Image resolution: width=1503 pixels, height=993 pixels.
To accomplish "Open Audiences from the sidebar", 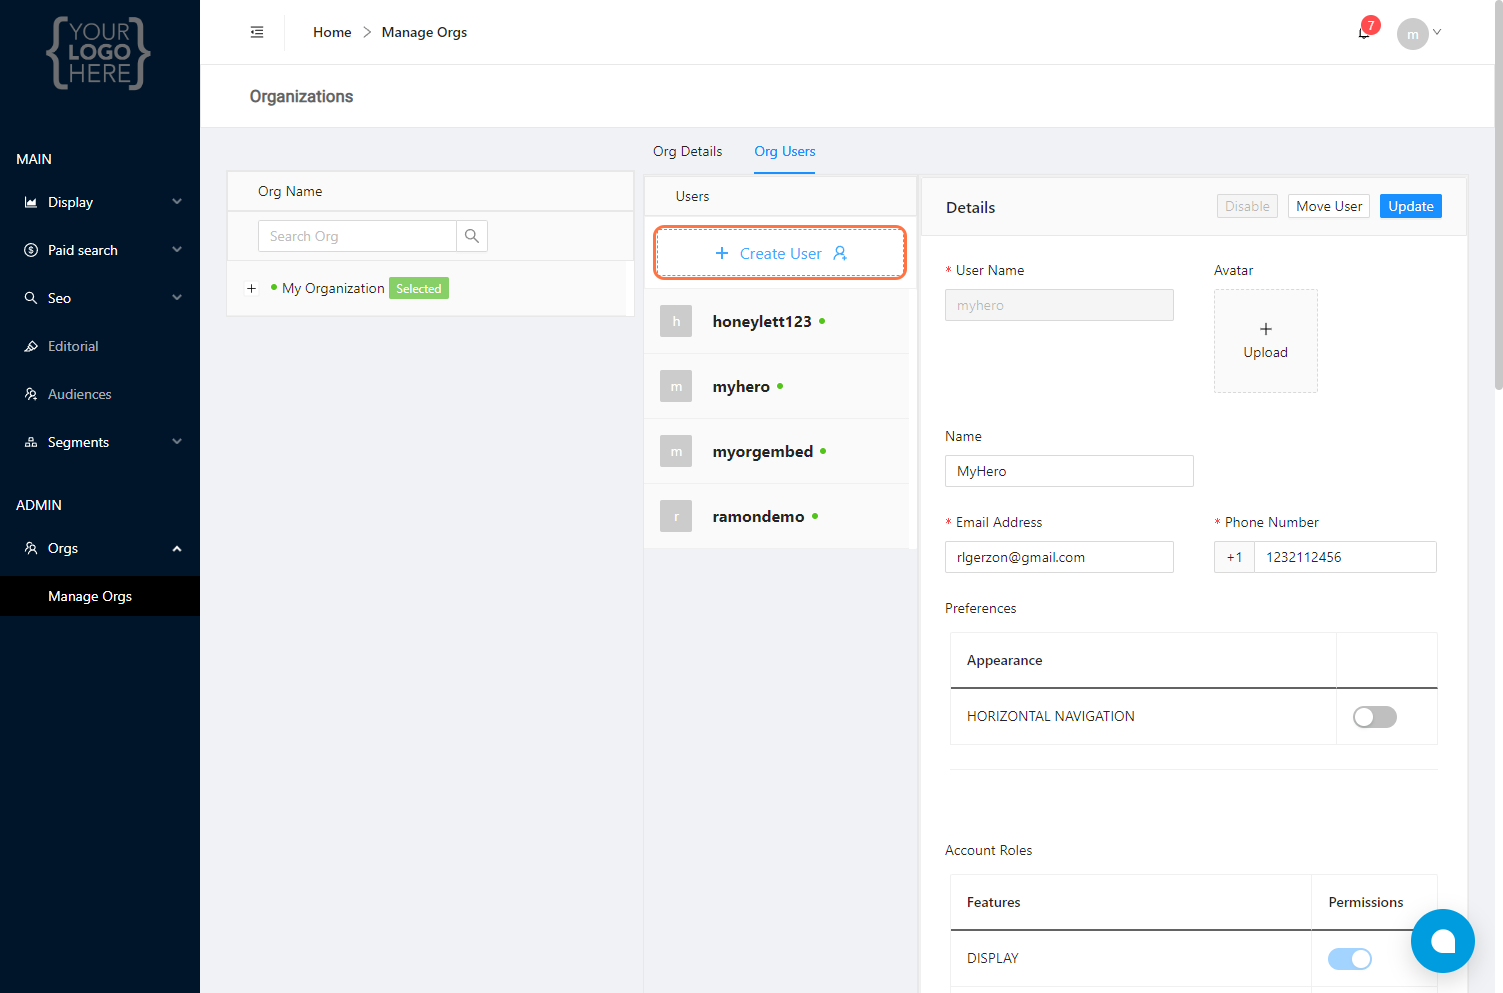I will click(79, 394).
